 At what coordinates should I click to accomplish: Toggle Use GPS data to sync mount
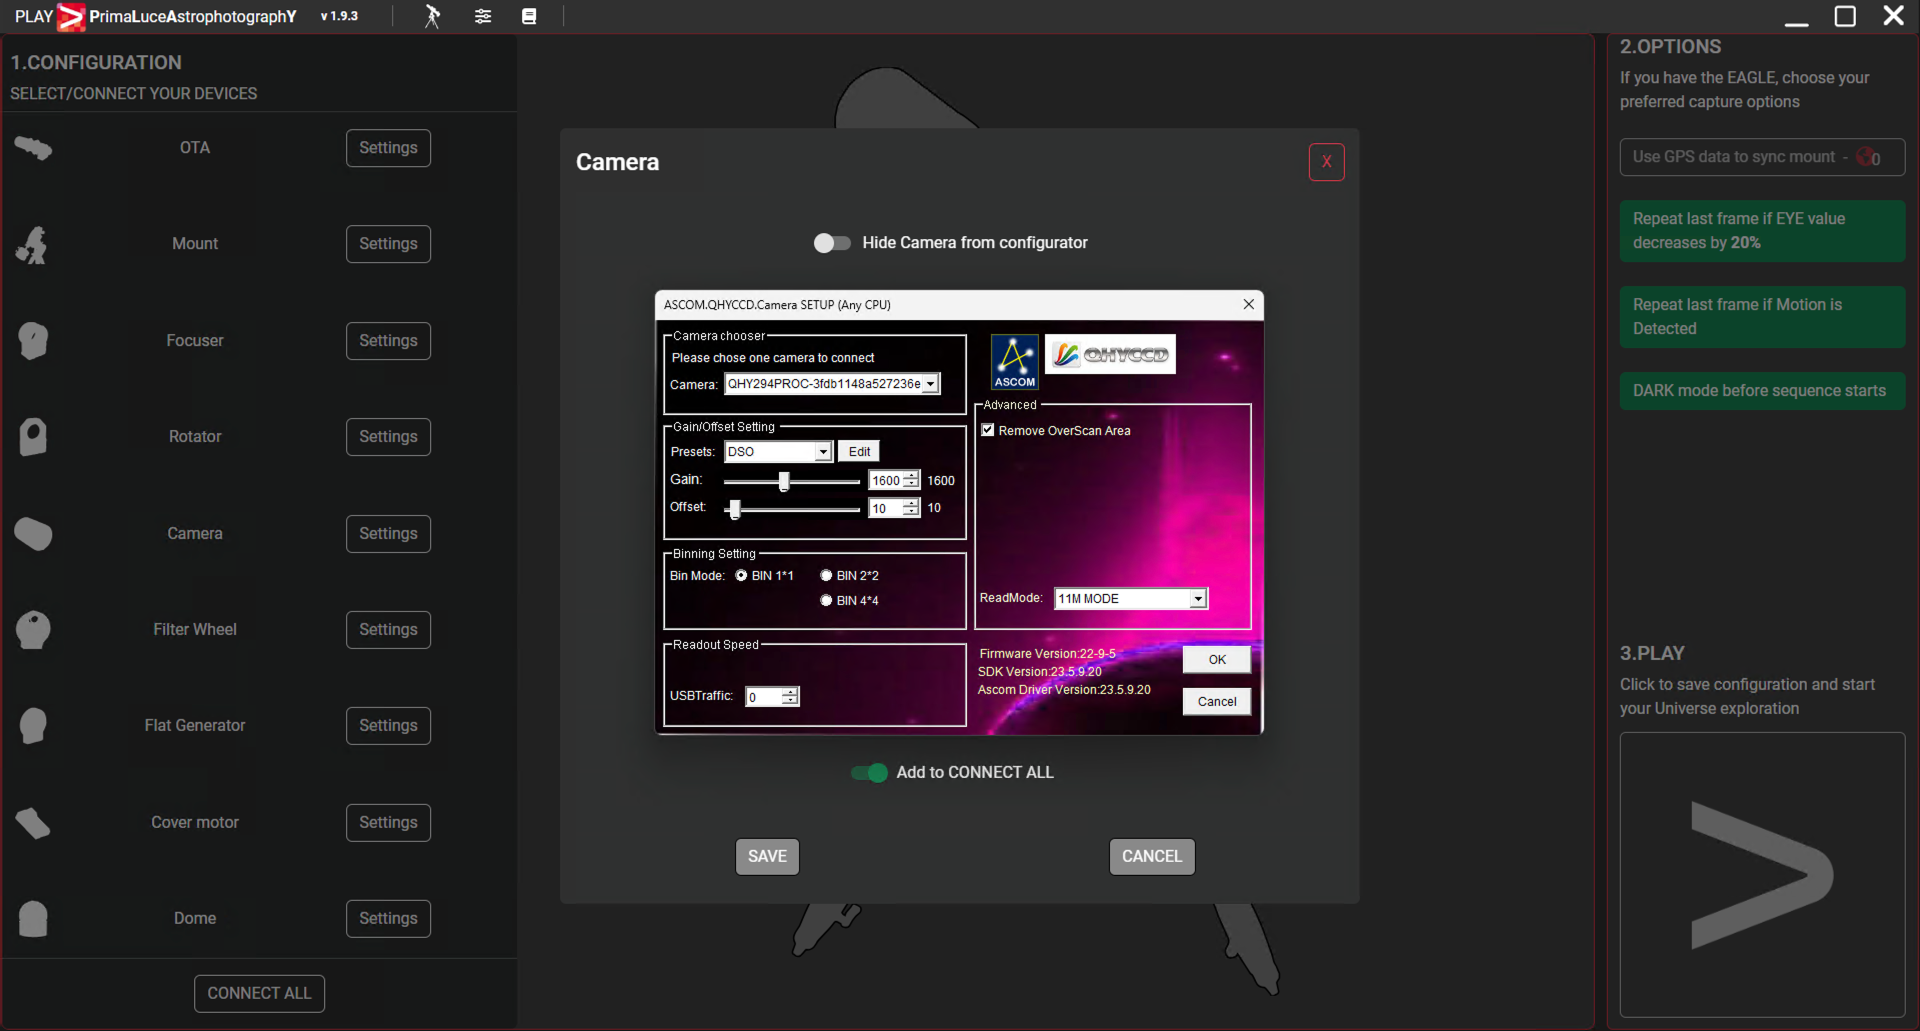click(1762, 157)
